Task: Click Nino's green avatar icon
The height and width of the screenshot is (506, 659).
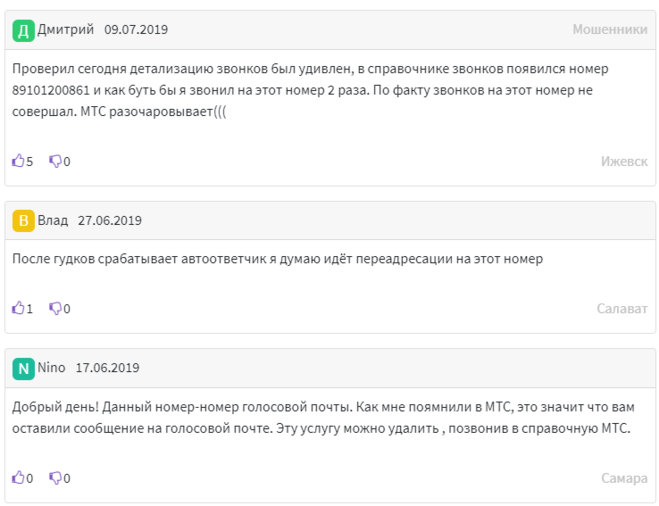Action: (x=23, y=368)
